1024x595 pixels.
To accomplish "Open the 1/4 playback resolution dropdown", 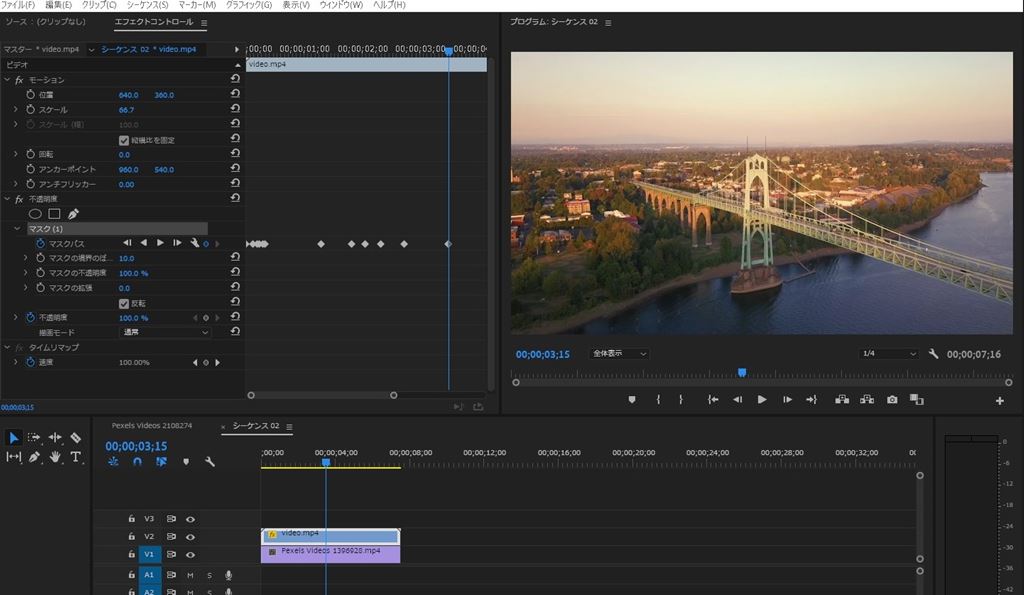I will click(889, 354).
